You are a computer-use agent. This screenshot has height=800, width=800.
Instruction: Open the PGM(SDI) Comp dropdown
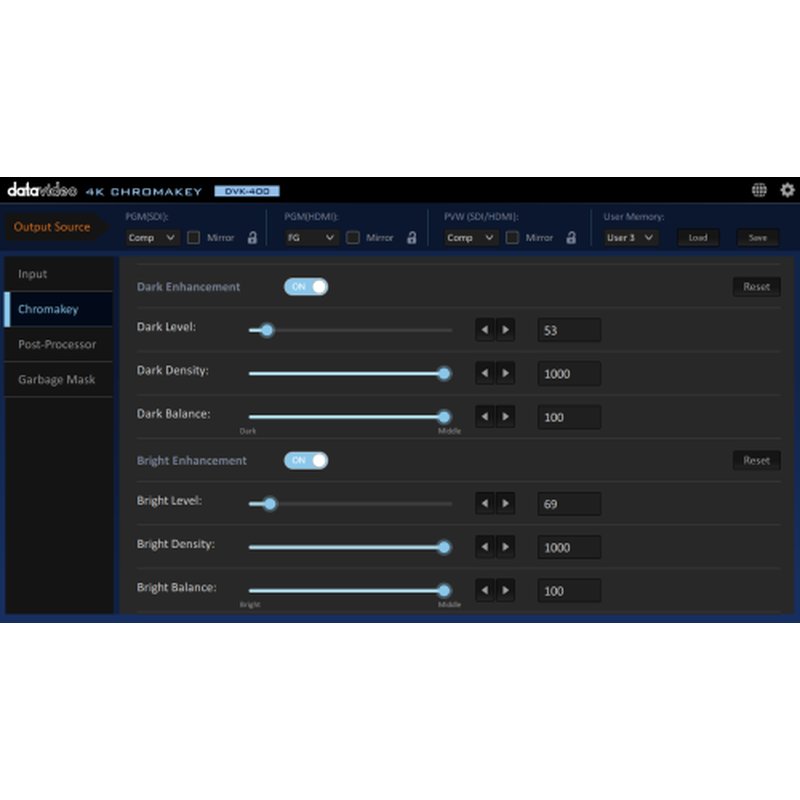[152, 238]
